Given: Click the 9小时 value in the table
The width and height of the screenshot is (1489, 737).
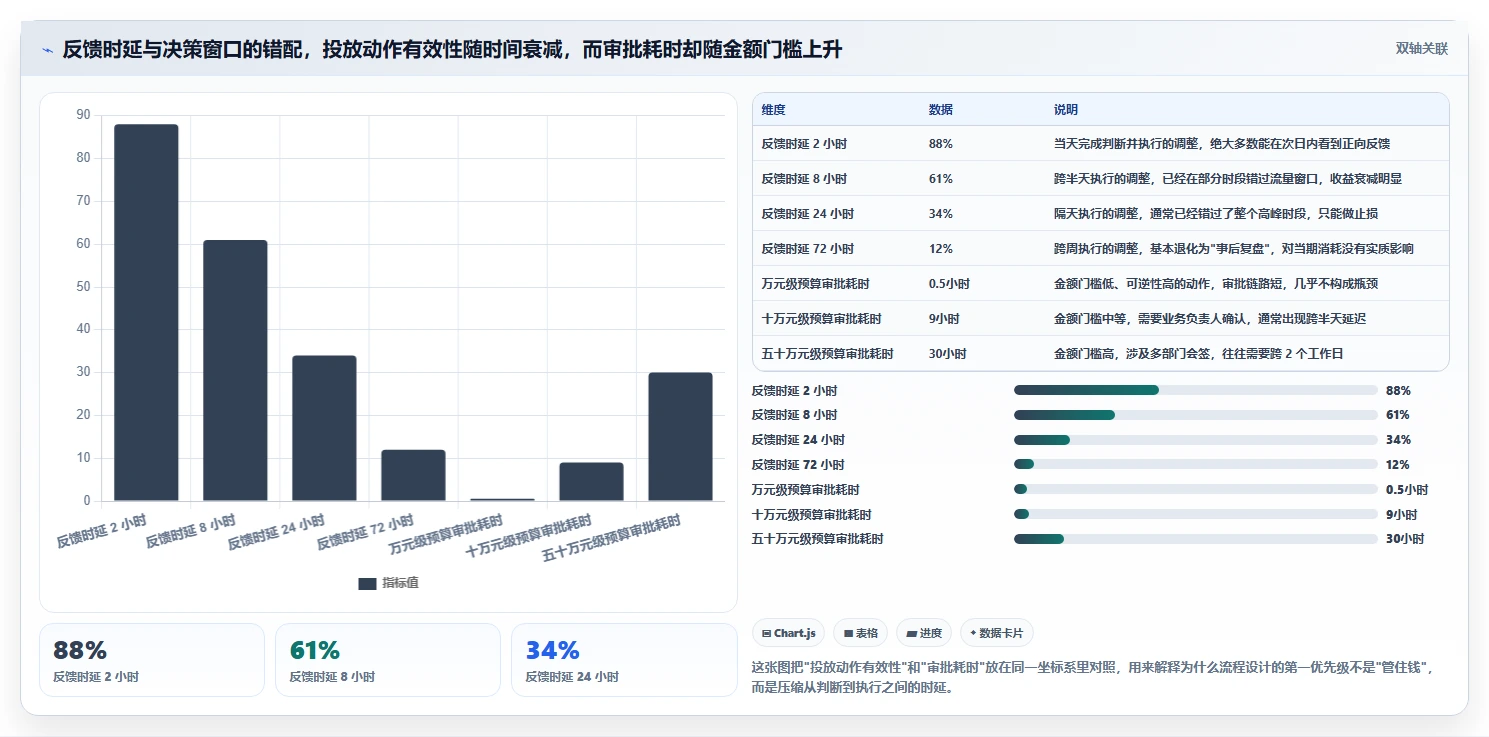Looking at the screenshot, I should [944, 319].
